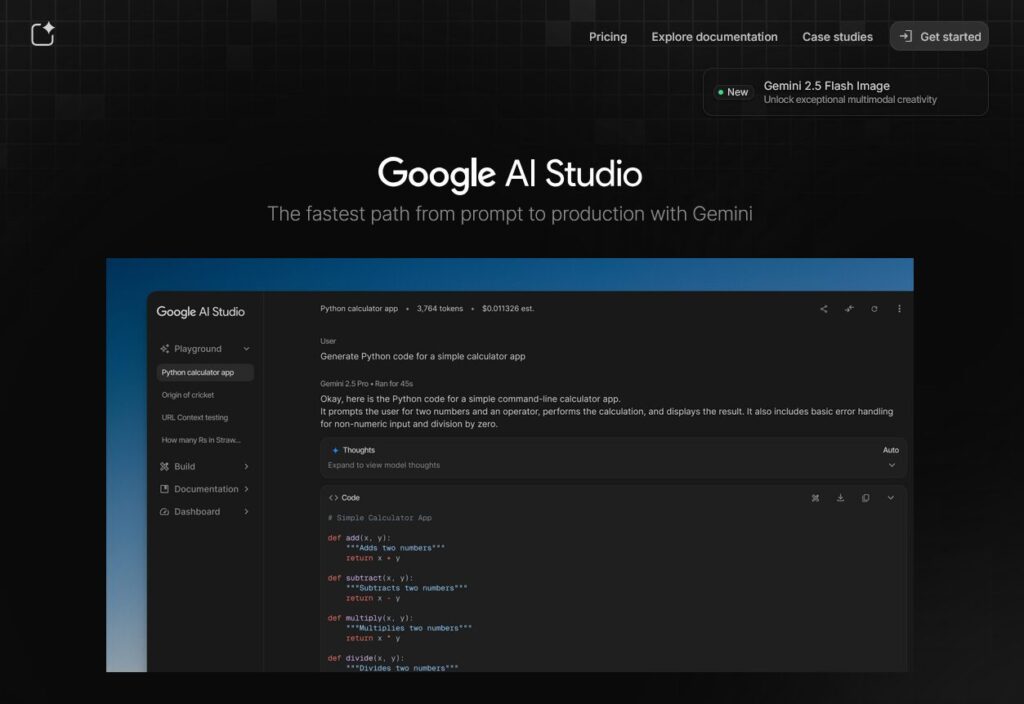Click the Get started button
This screenshot has width=1024, height=704.
point(938,36)
